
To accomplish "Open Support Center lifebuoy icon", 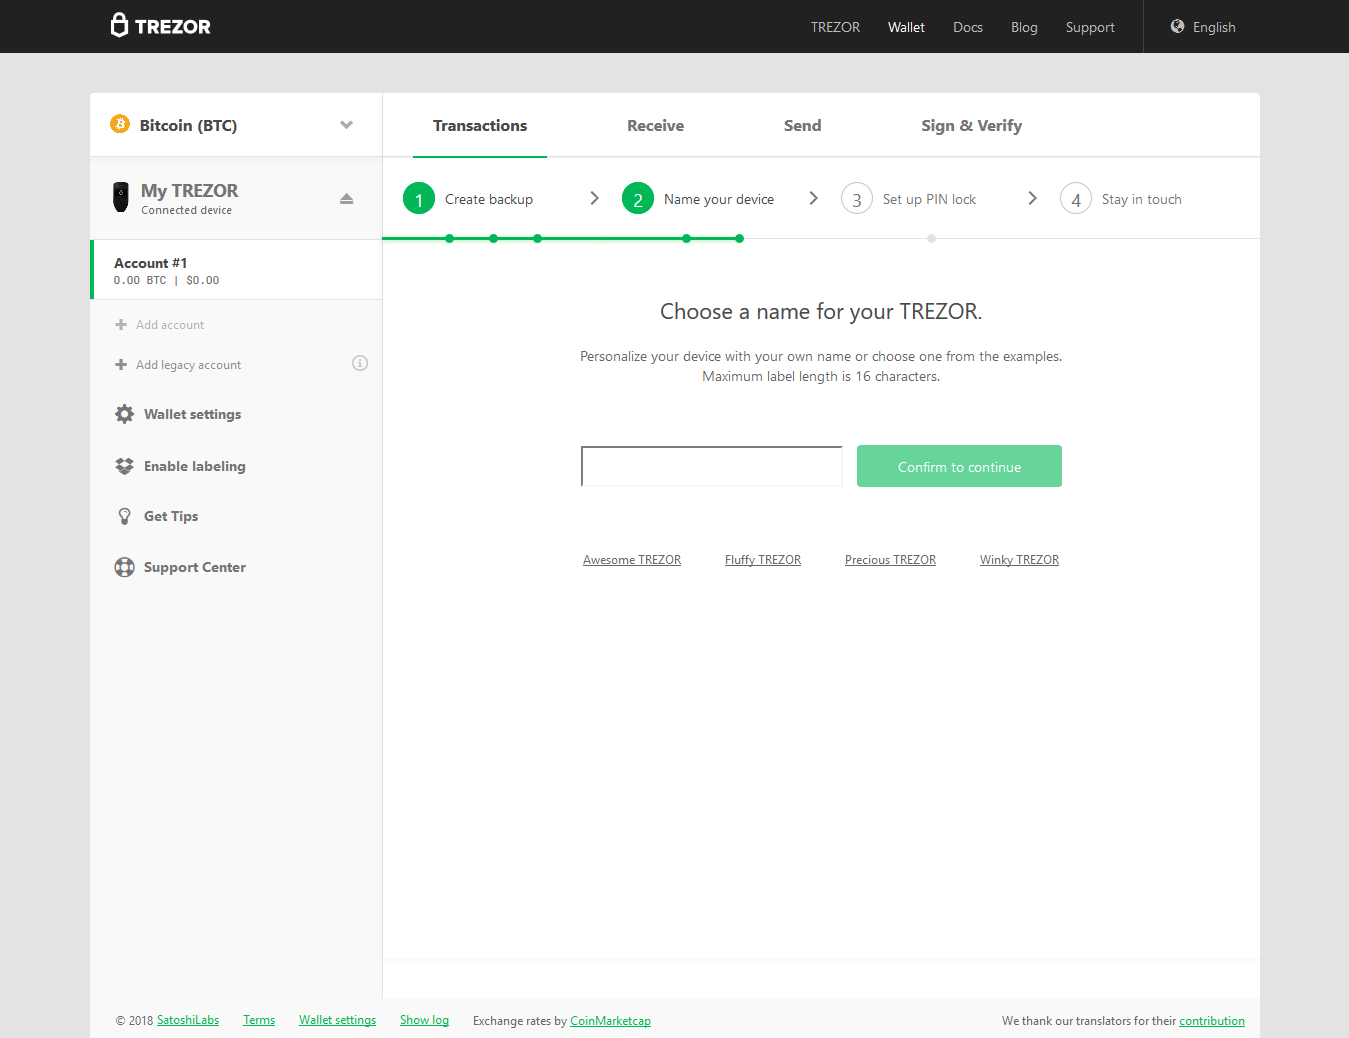I will [x=124, y=567].
